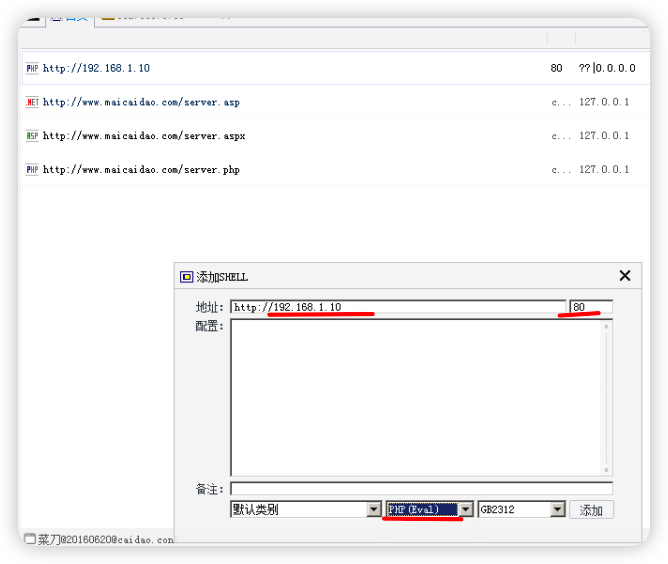Screen dimensions: 668x564
Task: Click the NET icon beside server.asp entry
Action: (x=32, y=102)
